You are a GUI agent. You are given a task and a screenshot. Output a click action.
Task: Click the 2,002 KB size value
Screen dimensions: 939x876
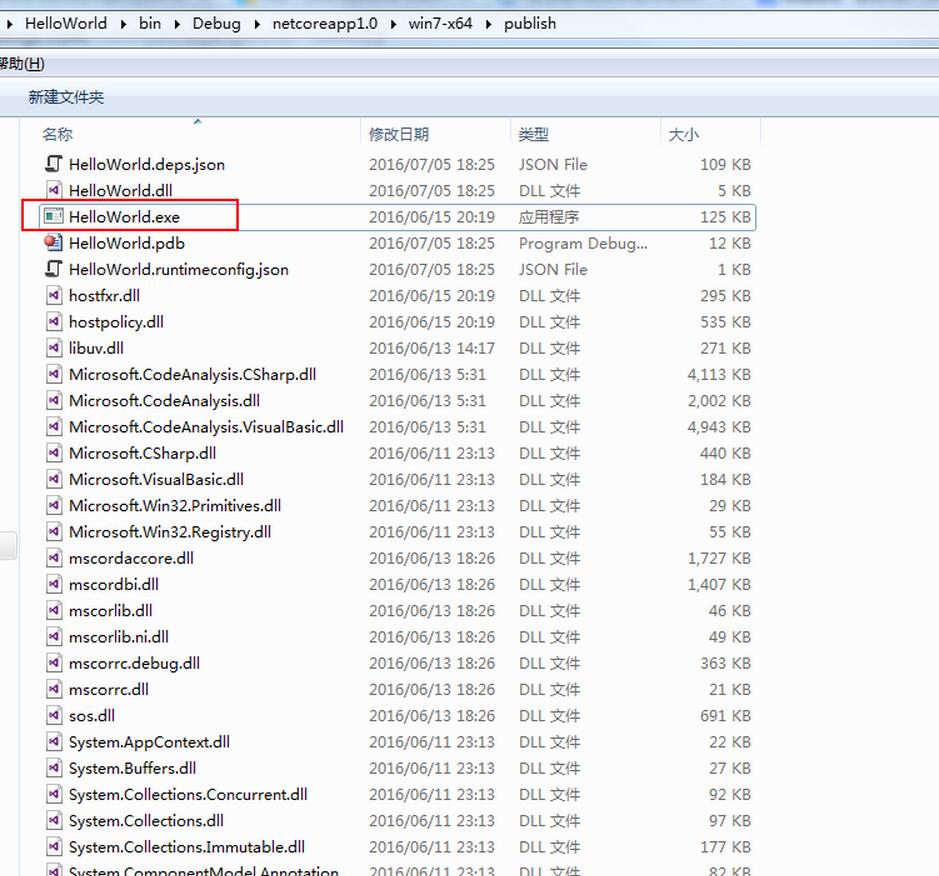tap(719, 401)
